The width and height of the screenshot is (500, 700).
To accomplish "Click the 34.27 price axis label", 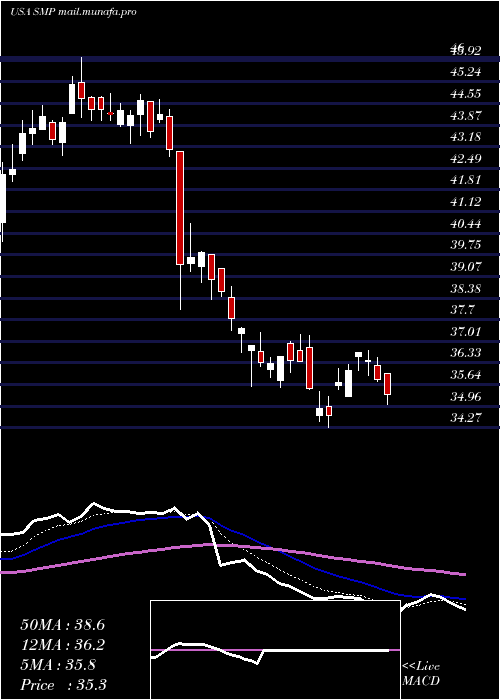I will (x=466, y=417).
